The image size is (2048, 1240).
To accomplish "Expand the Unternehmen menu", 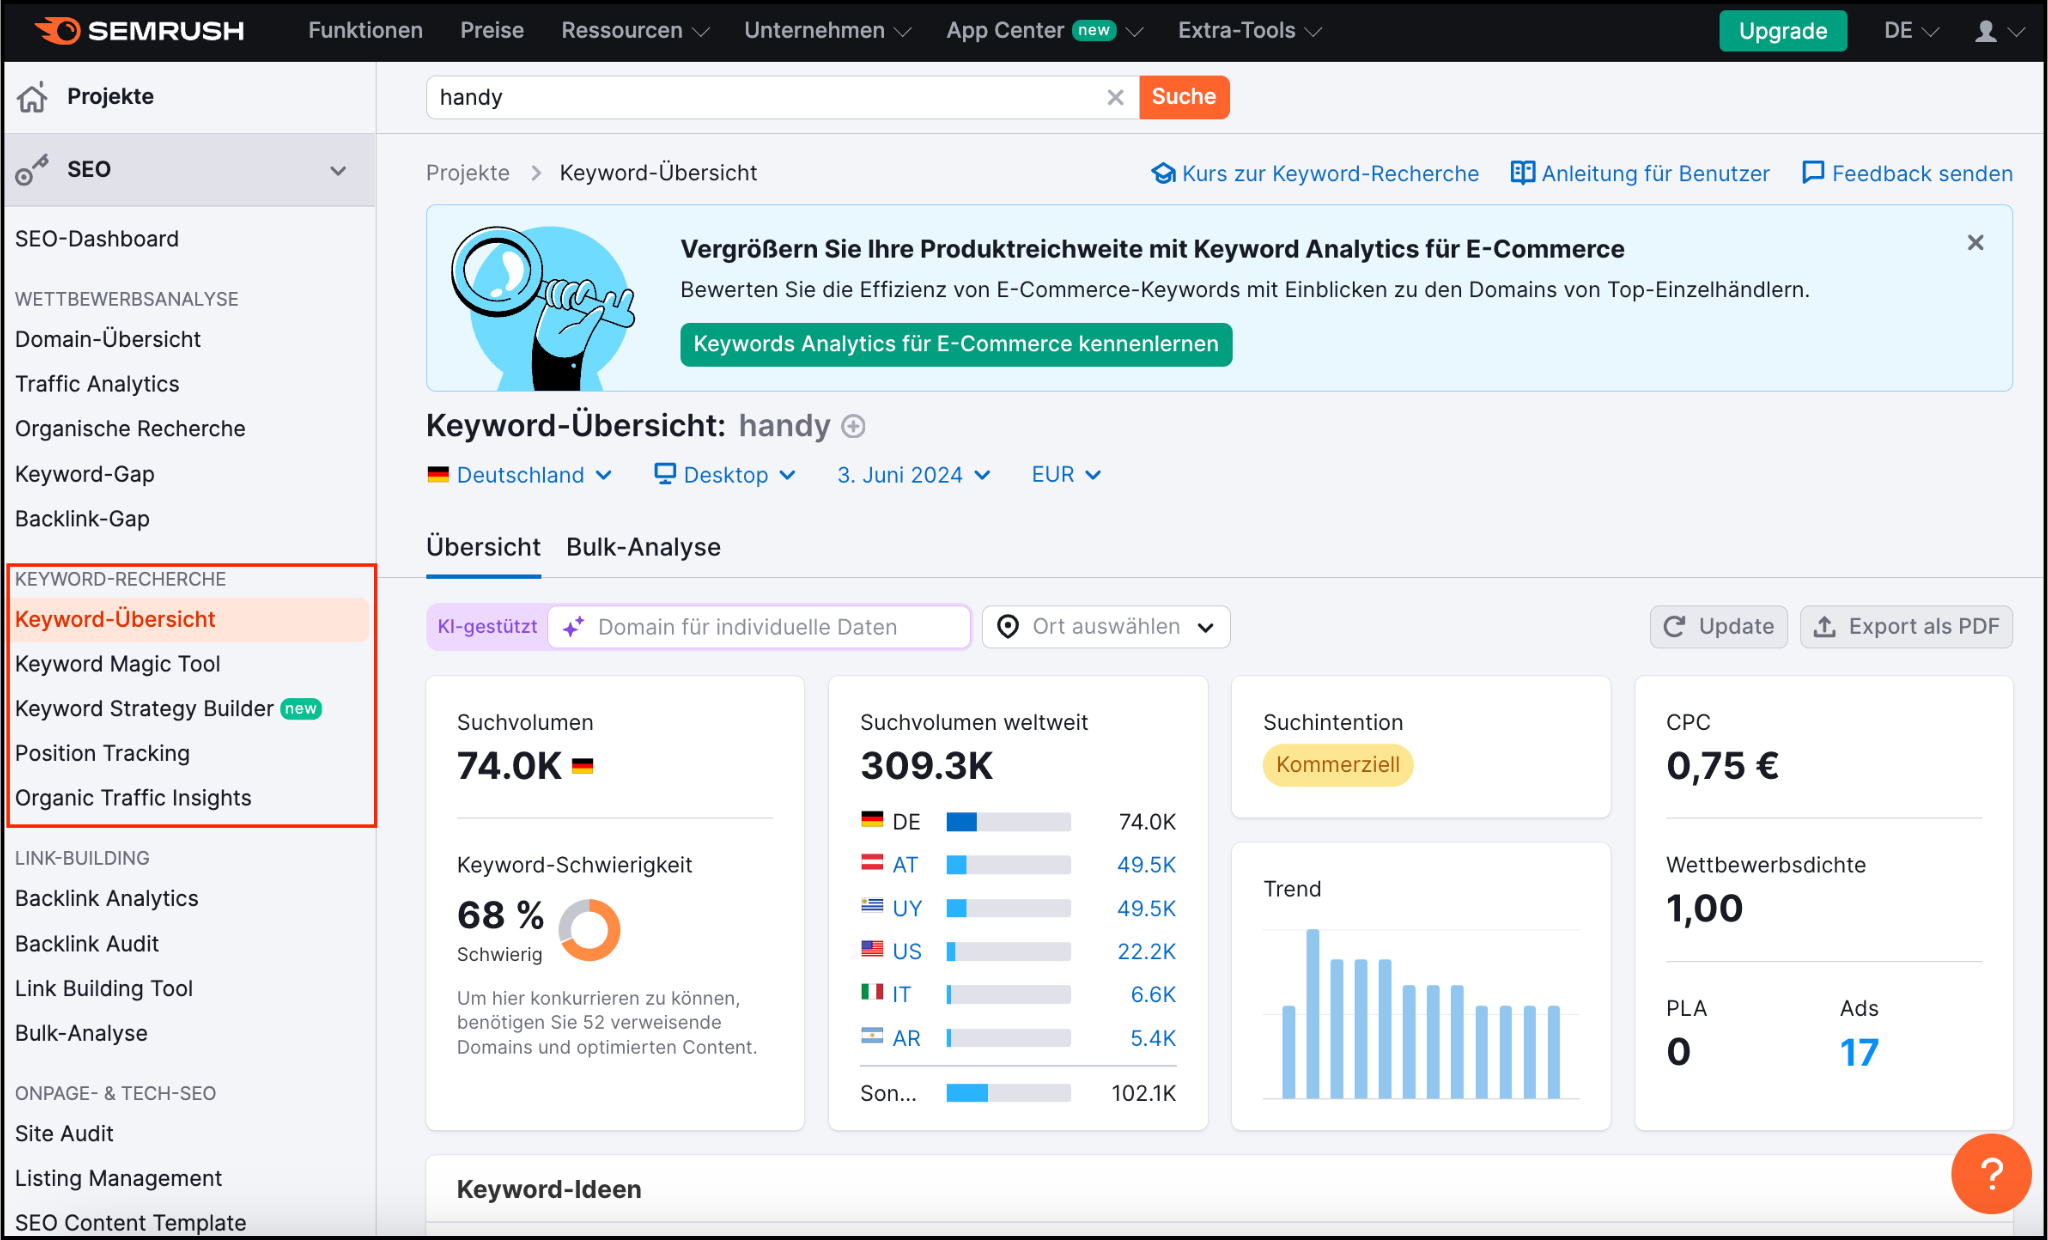I will pos(827,31).
